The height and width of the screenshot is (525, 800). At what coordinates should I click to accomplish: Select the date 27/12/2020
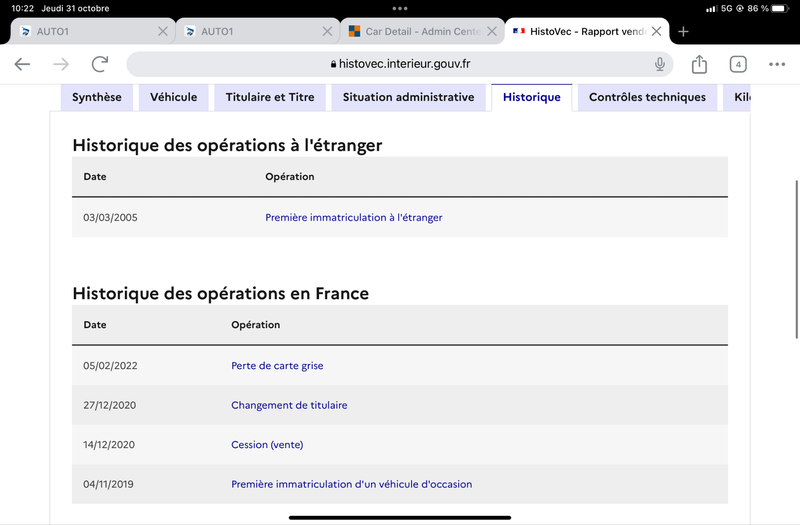(110, 405)
